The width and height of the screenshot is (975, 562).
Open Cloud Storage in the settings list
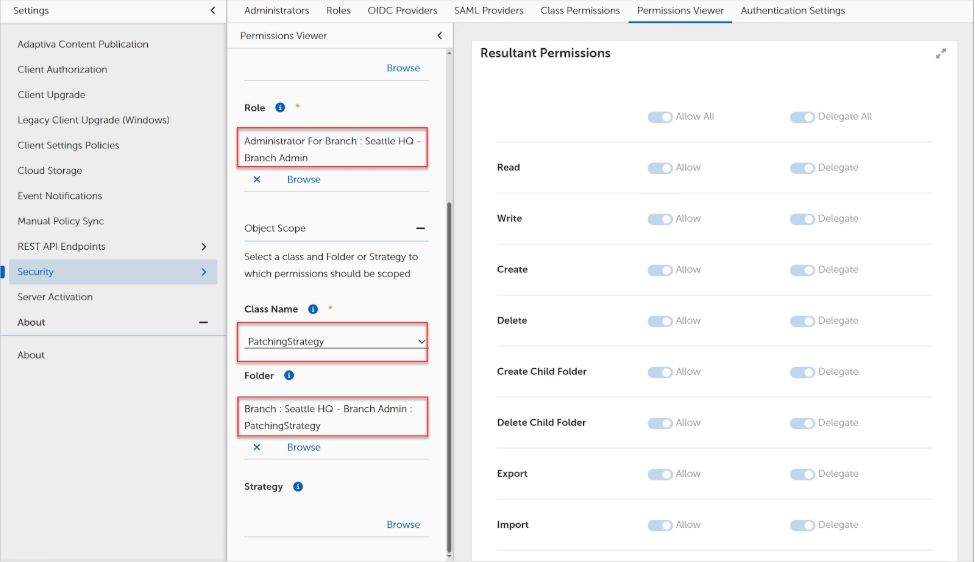tap(50, 171)
